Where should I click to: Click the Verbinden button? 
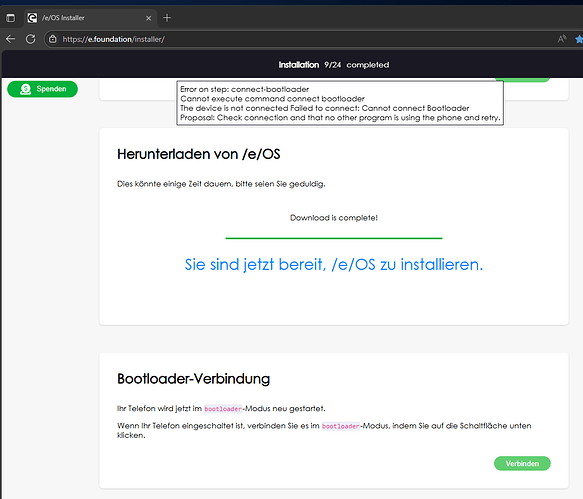[x=522, y=463]
